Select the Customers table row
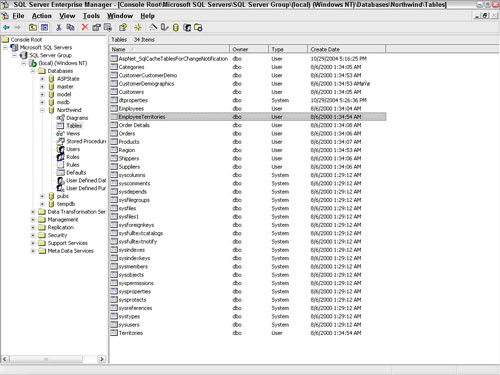Image resolution: width=500 pixels, height=375 pixels. (x=248, y=92)
